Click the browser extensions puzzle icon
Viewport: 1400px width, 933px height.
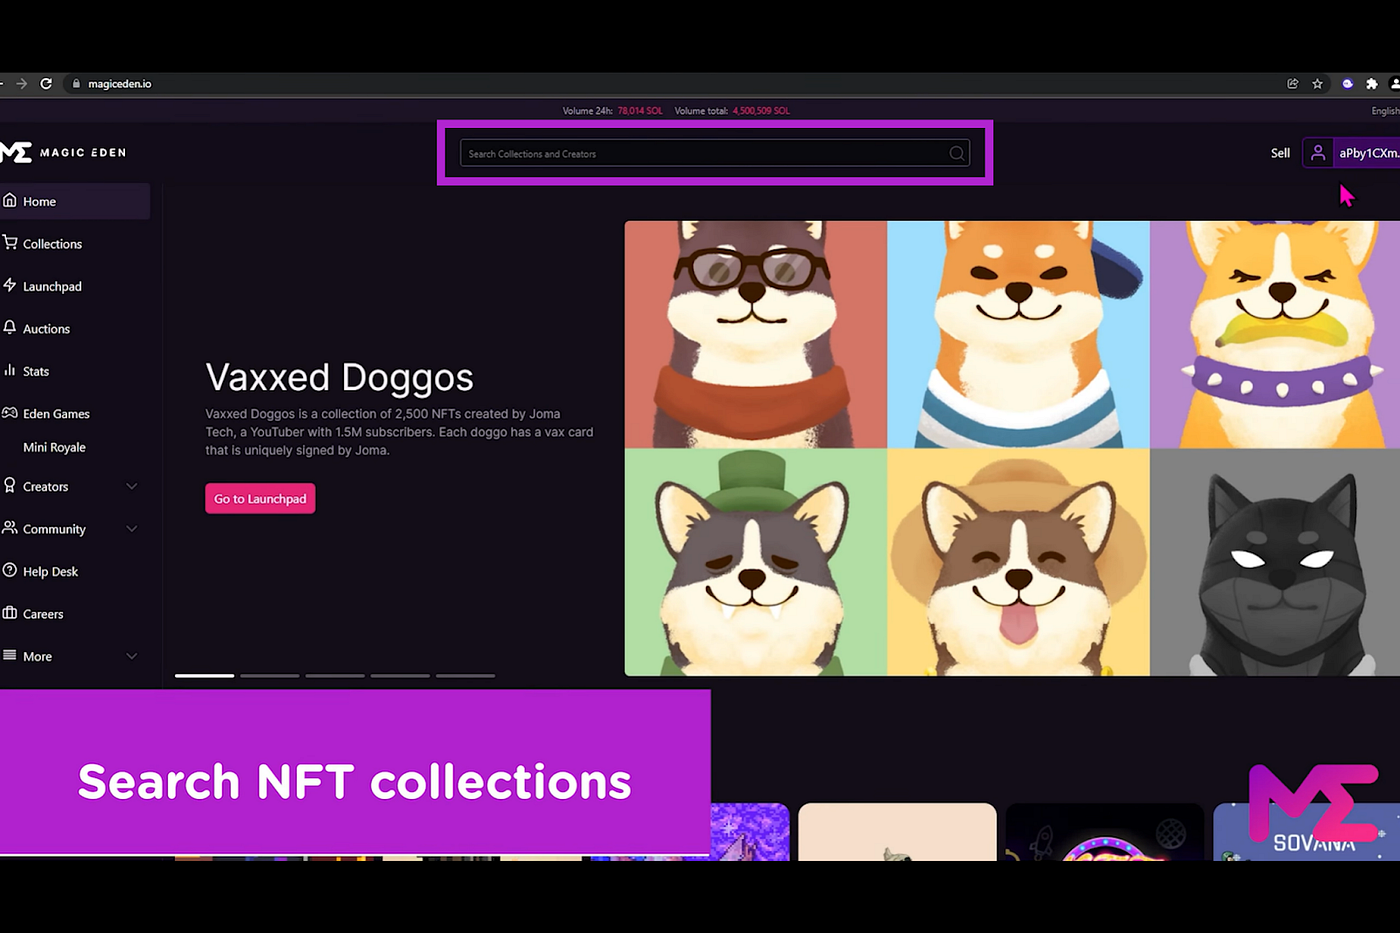1371,84
